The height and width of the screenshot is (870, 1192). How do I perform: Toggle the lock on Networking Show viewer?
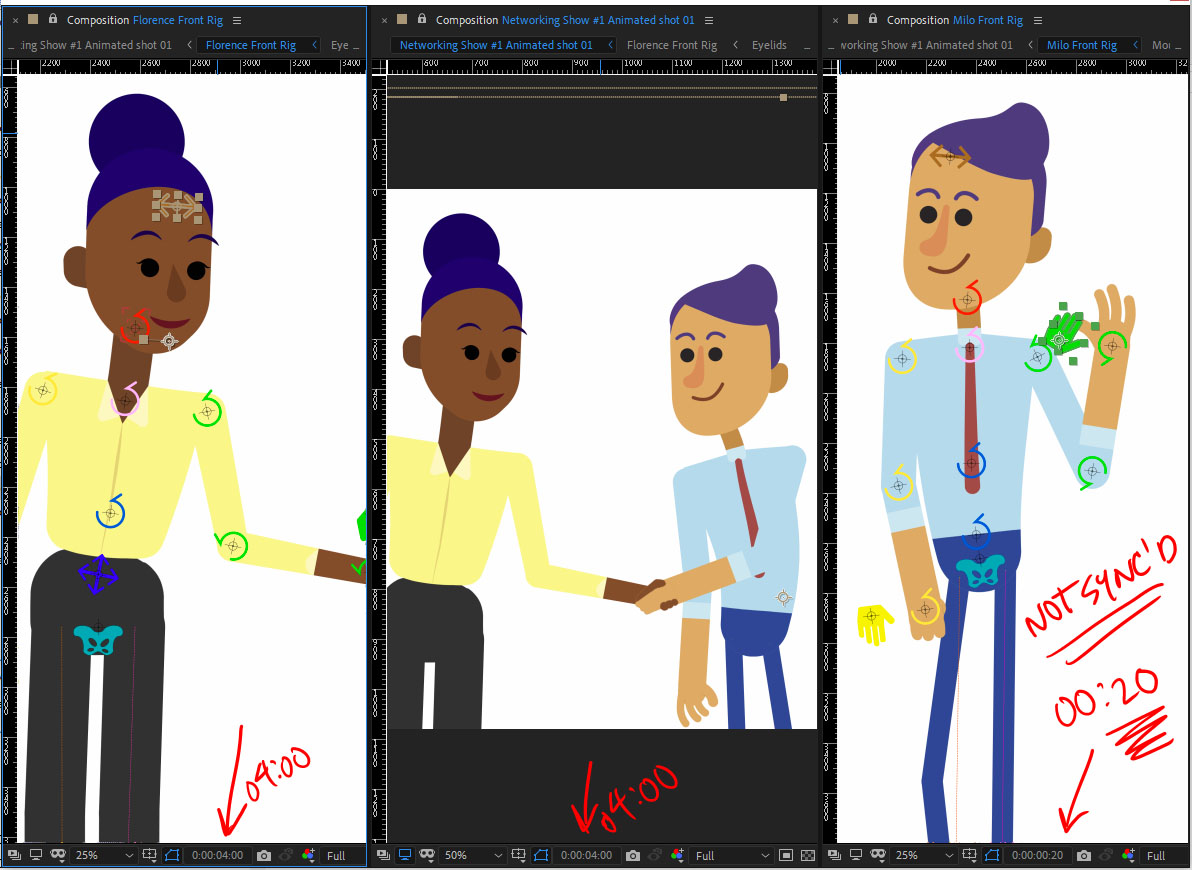(x=422, y=19)
